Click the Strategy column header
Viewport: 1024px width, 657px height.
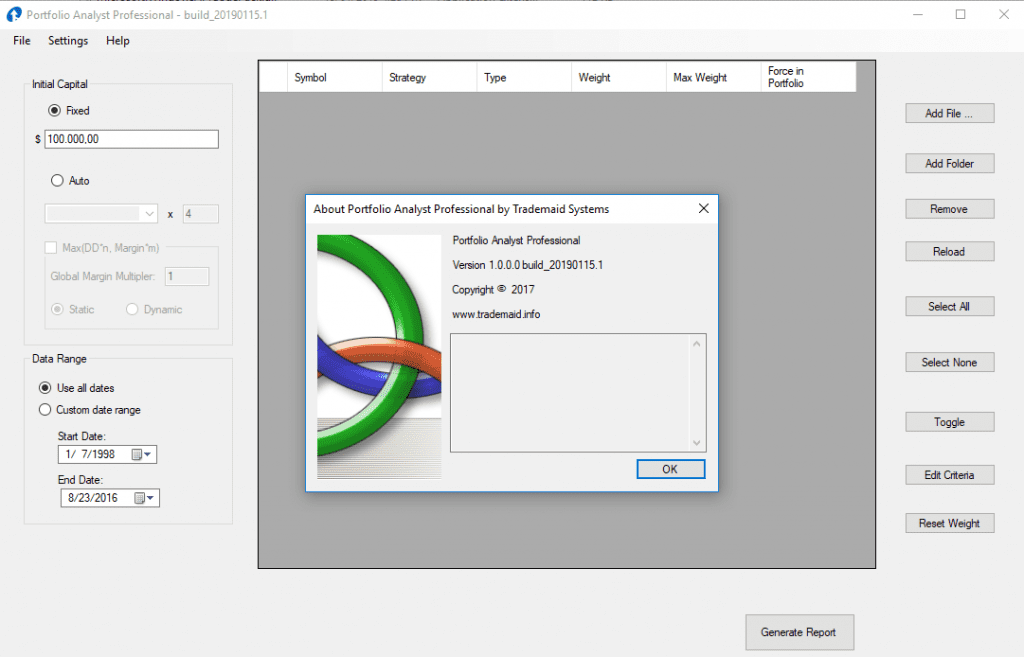click(x=429, y=77)
